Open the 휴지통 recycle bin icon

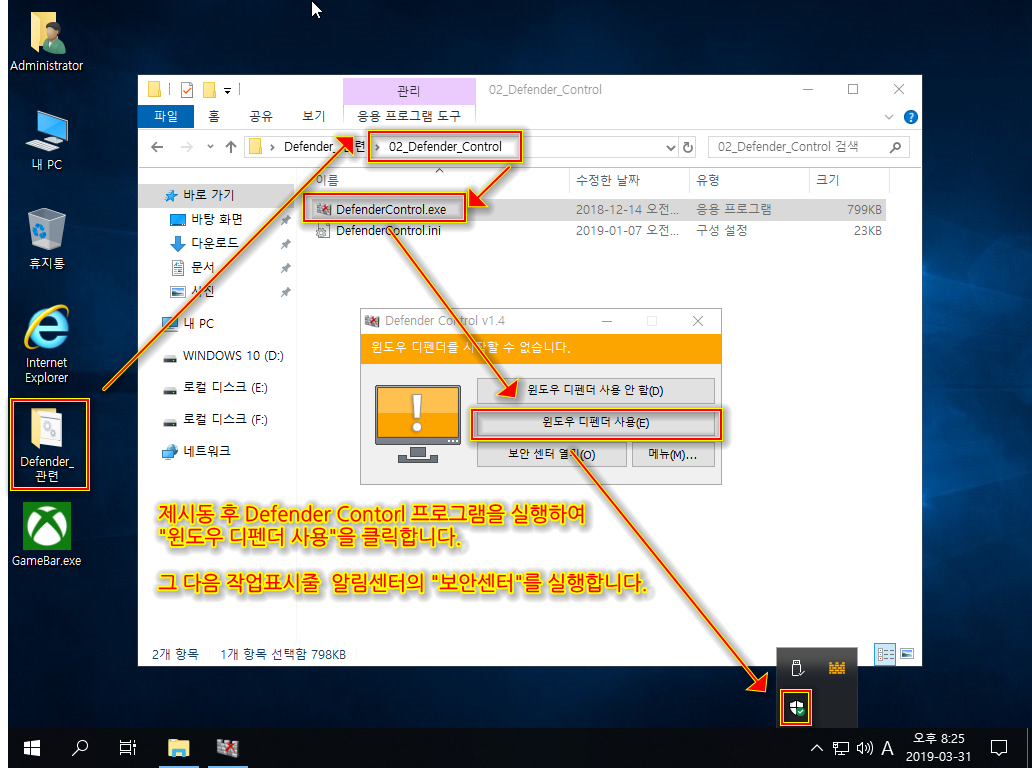pyautogui.click(x=47, y=238)
